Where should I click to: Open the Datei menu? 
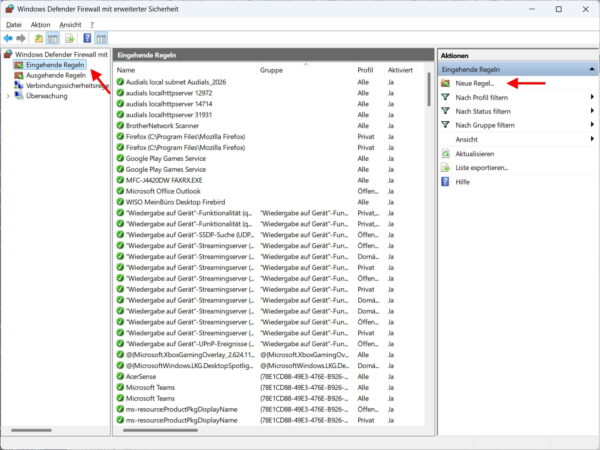click(x=14, y=25)
